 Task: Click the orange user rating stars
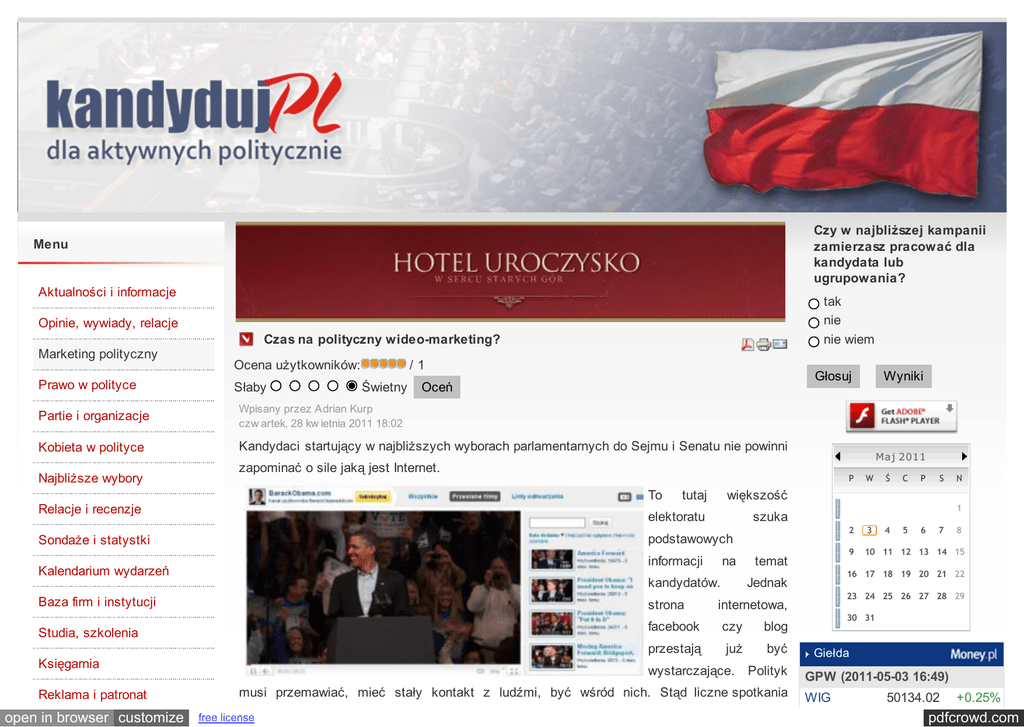tap(383, 364)
